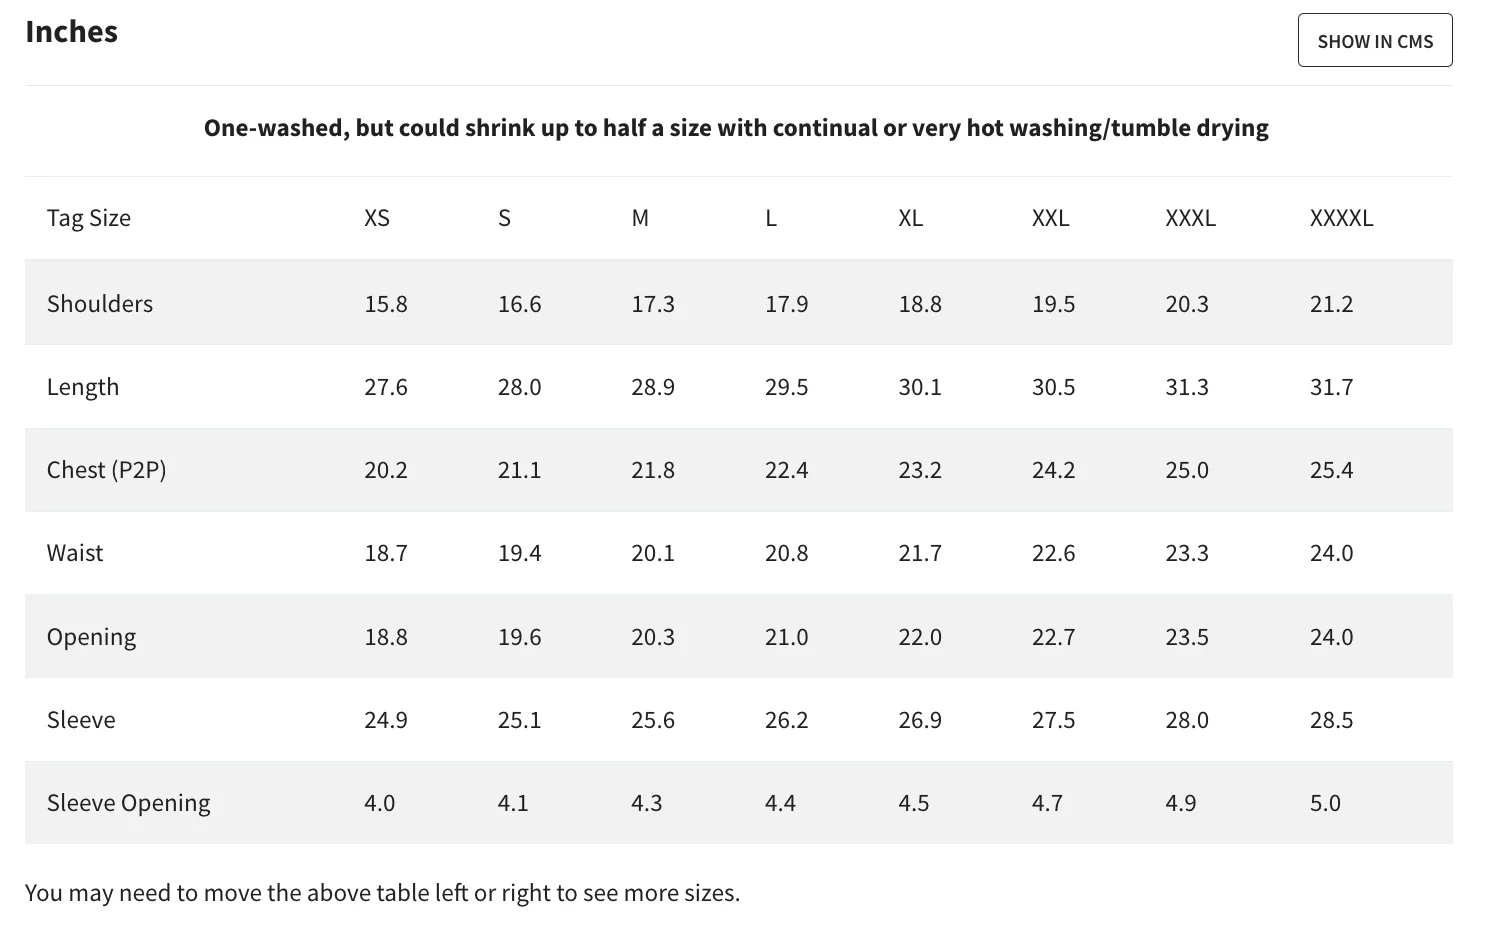Select the Shoulders row label

click(100, 304)
